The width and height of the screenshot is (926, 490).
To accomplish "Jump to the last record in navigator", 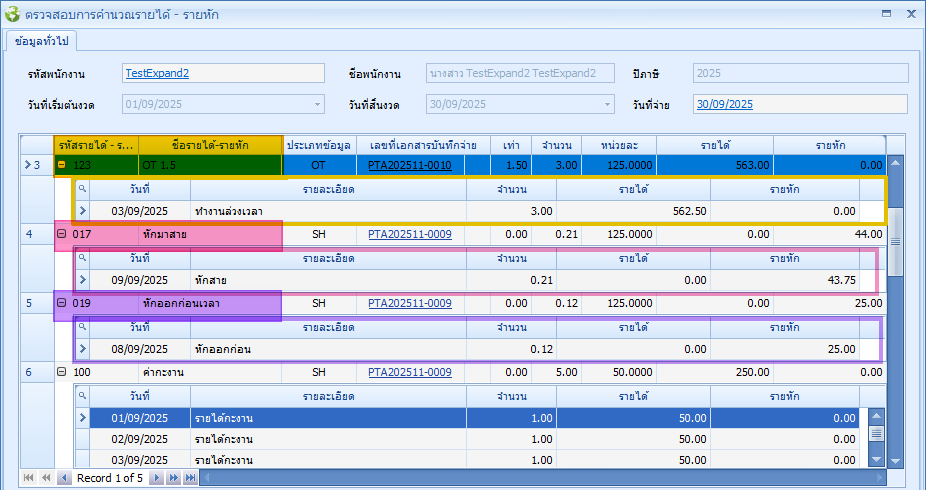I will point(190,479).
